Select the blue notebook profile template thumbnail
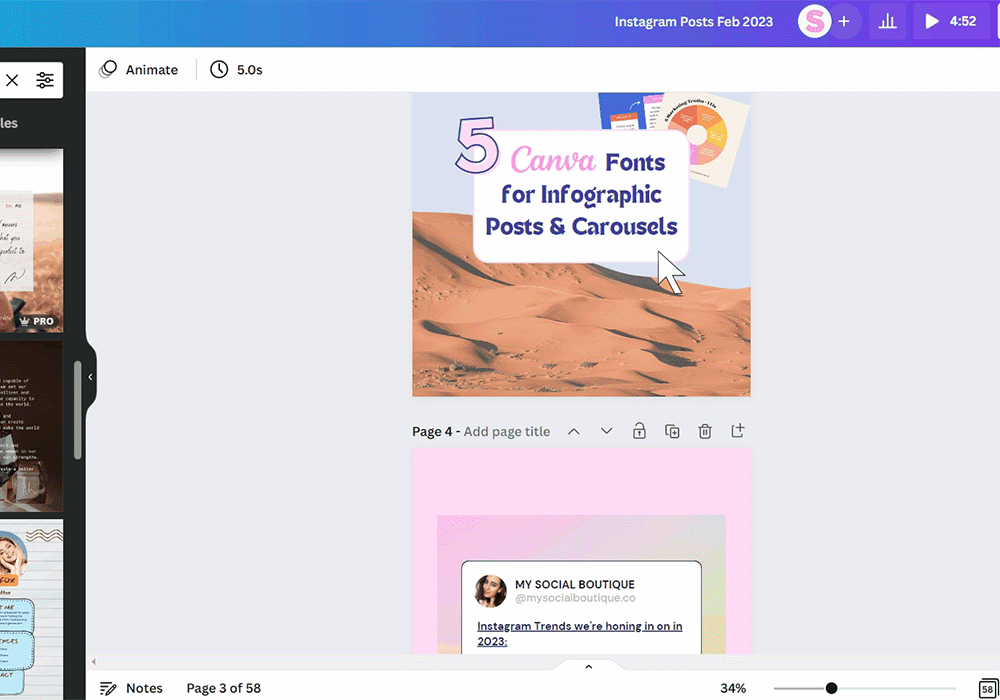The image size is (1000, 700). (31, 609)
